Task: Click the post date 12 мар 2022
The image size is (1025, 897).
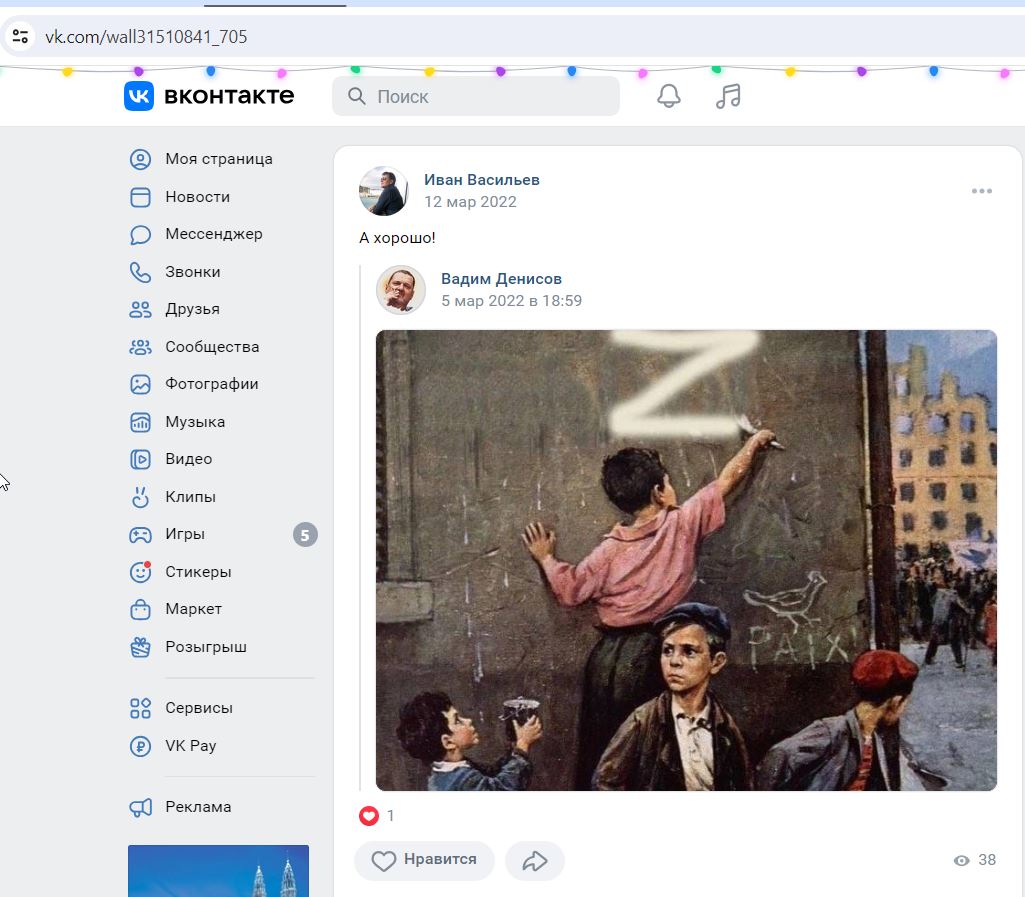Action: tap(470, 202)
